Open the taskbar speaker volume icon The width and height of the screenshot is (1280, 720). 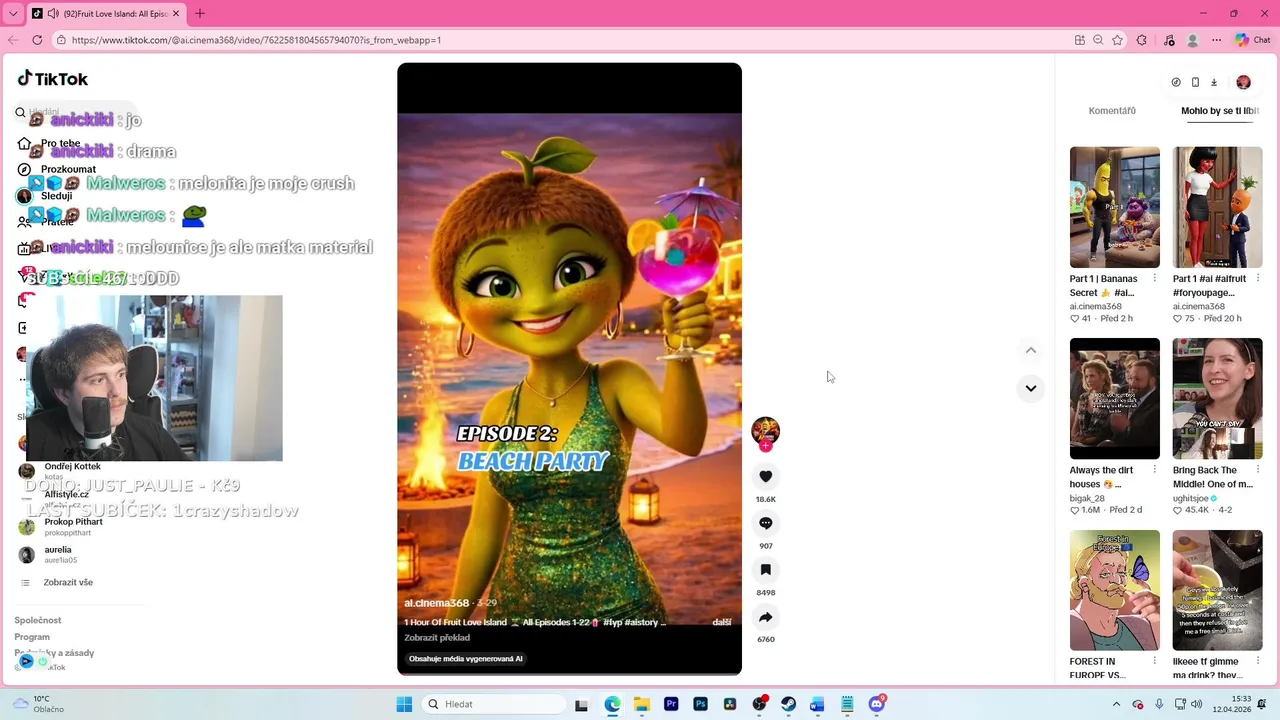tap(1199, 704)
